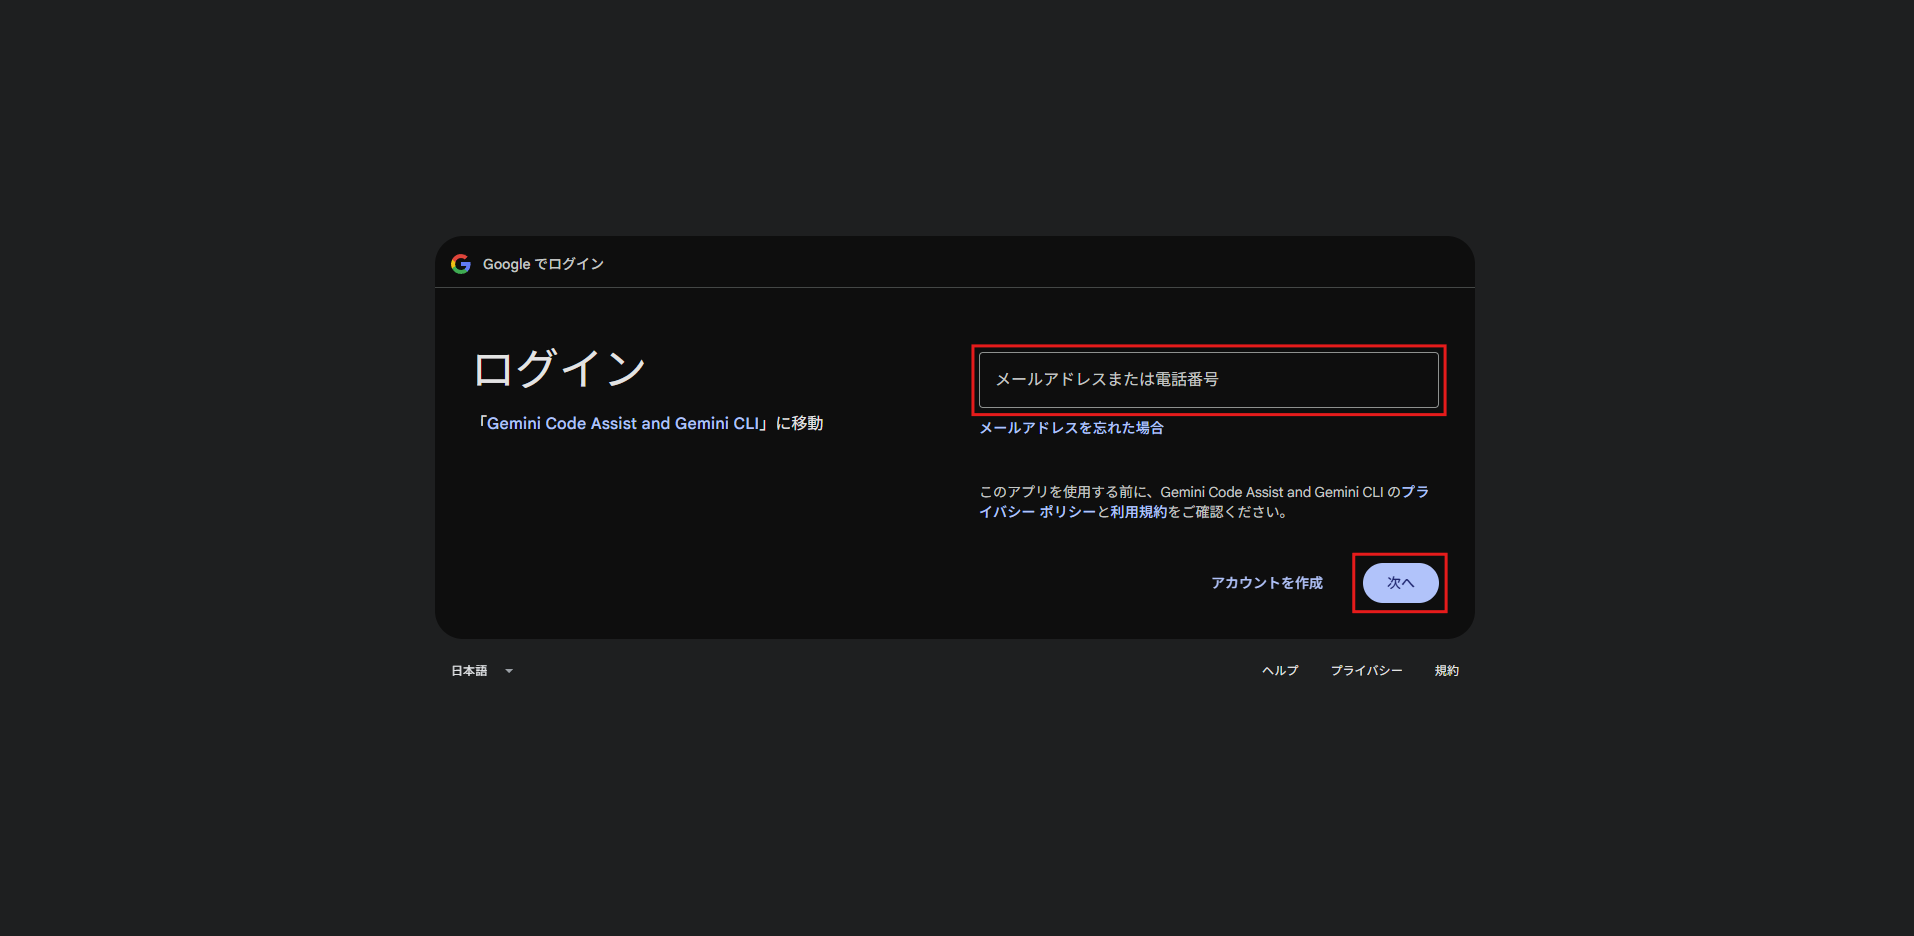This screenshot has height=936, width=1914.
Task: Click the arrow beside the 日本語 selector
Action: [509, 671]
